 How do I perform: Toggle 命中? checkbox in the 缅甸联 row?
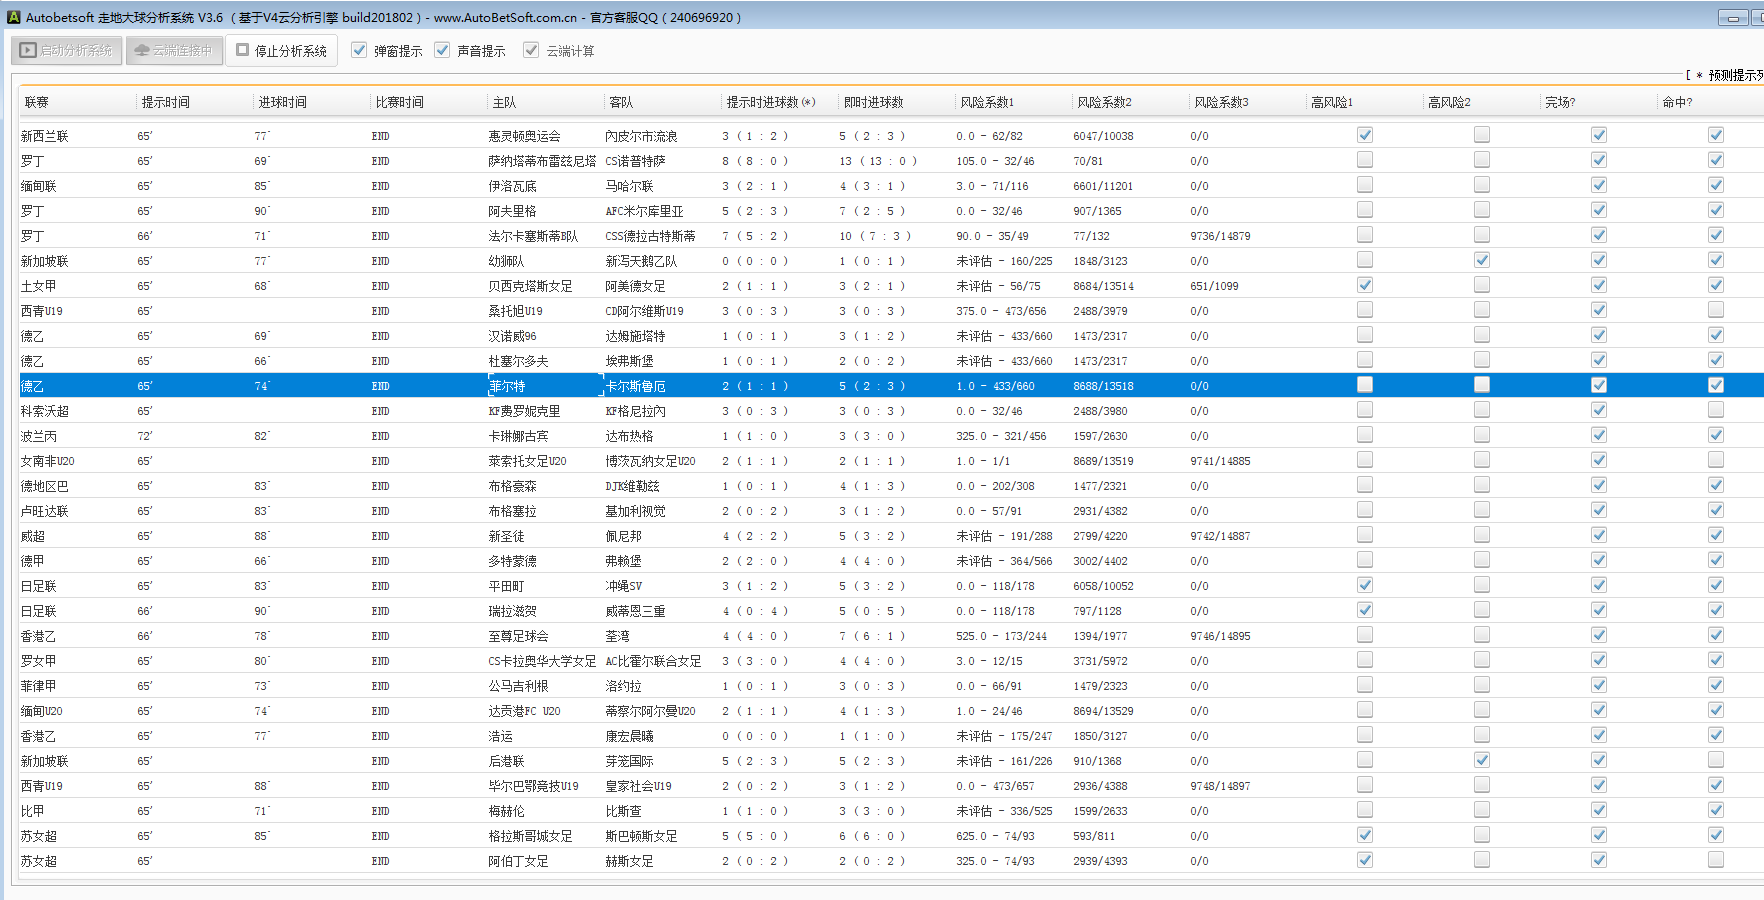point(1716,185)
